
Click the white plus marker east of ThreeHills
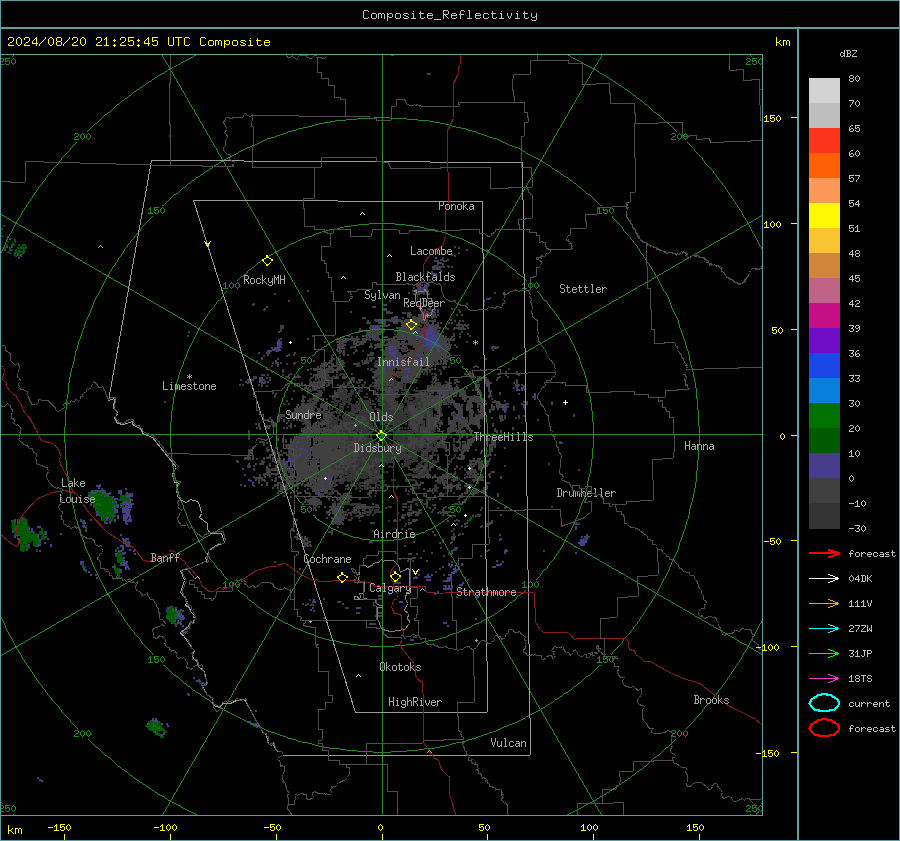[x=565, y=402]
